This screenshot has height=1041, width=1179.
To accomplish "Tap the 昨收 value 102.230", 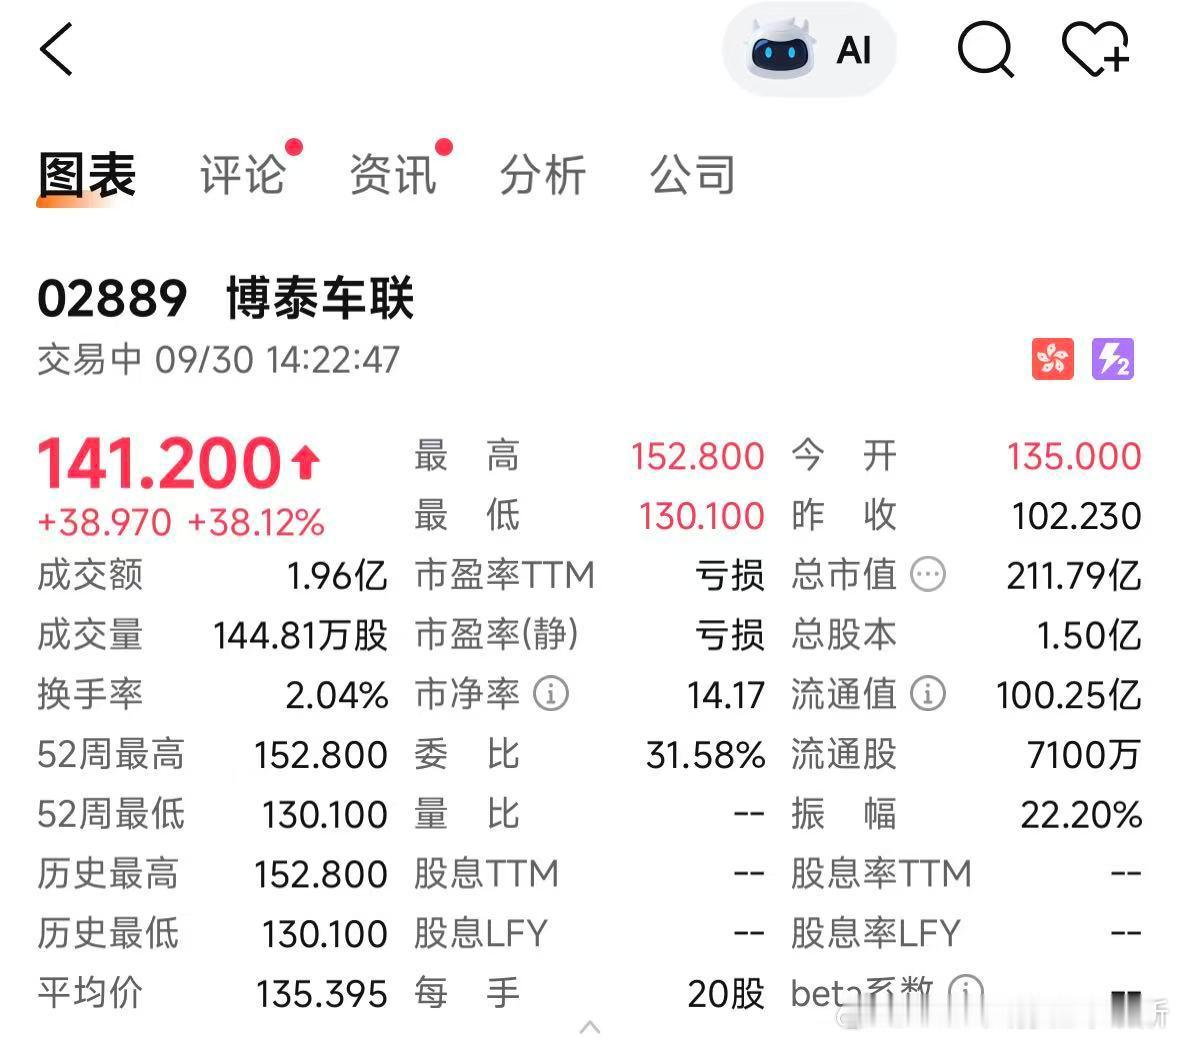I will [1077, 516].
